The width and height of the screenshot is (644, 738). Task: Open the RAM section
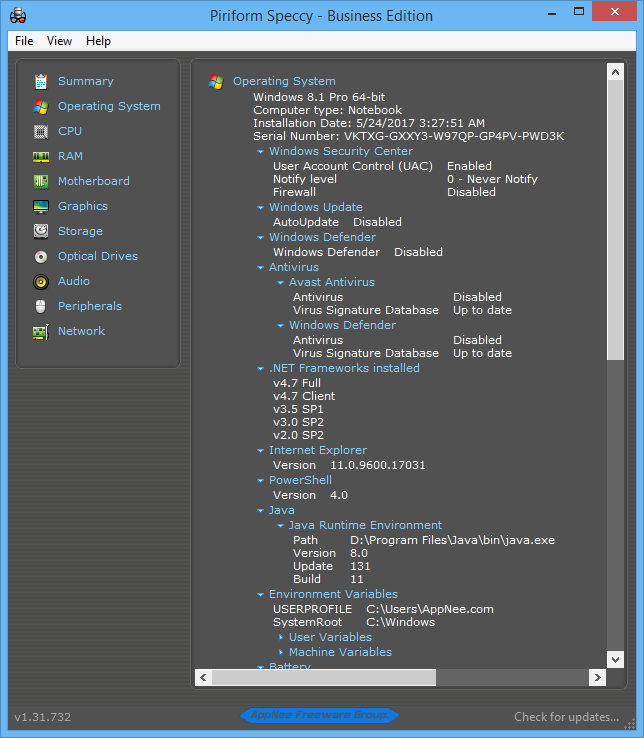[70, 156]
